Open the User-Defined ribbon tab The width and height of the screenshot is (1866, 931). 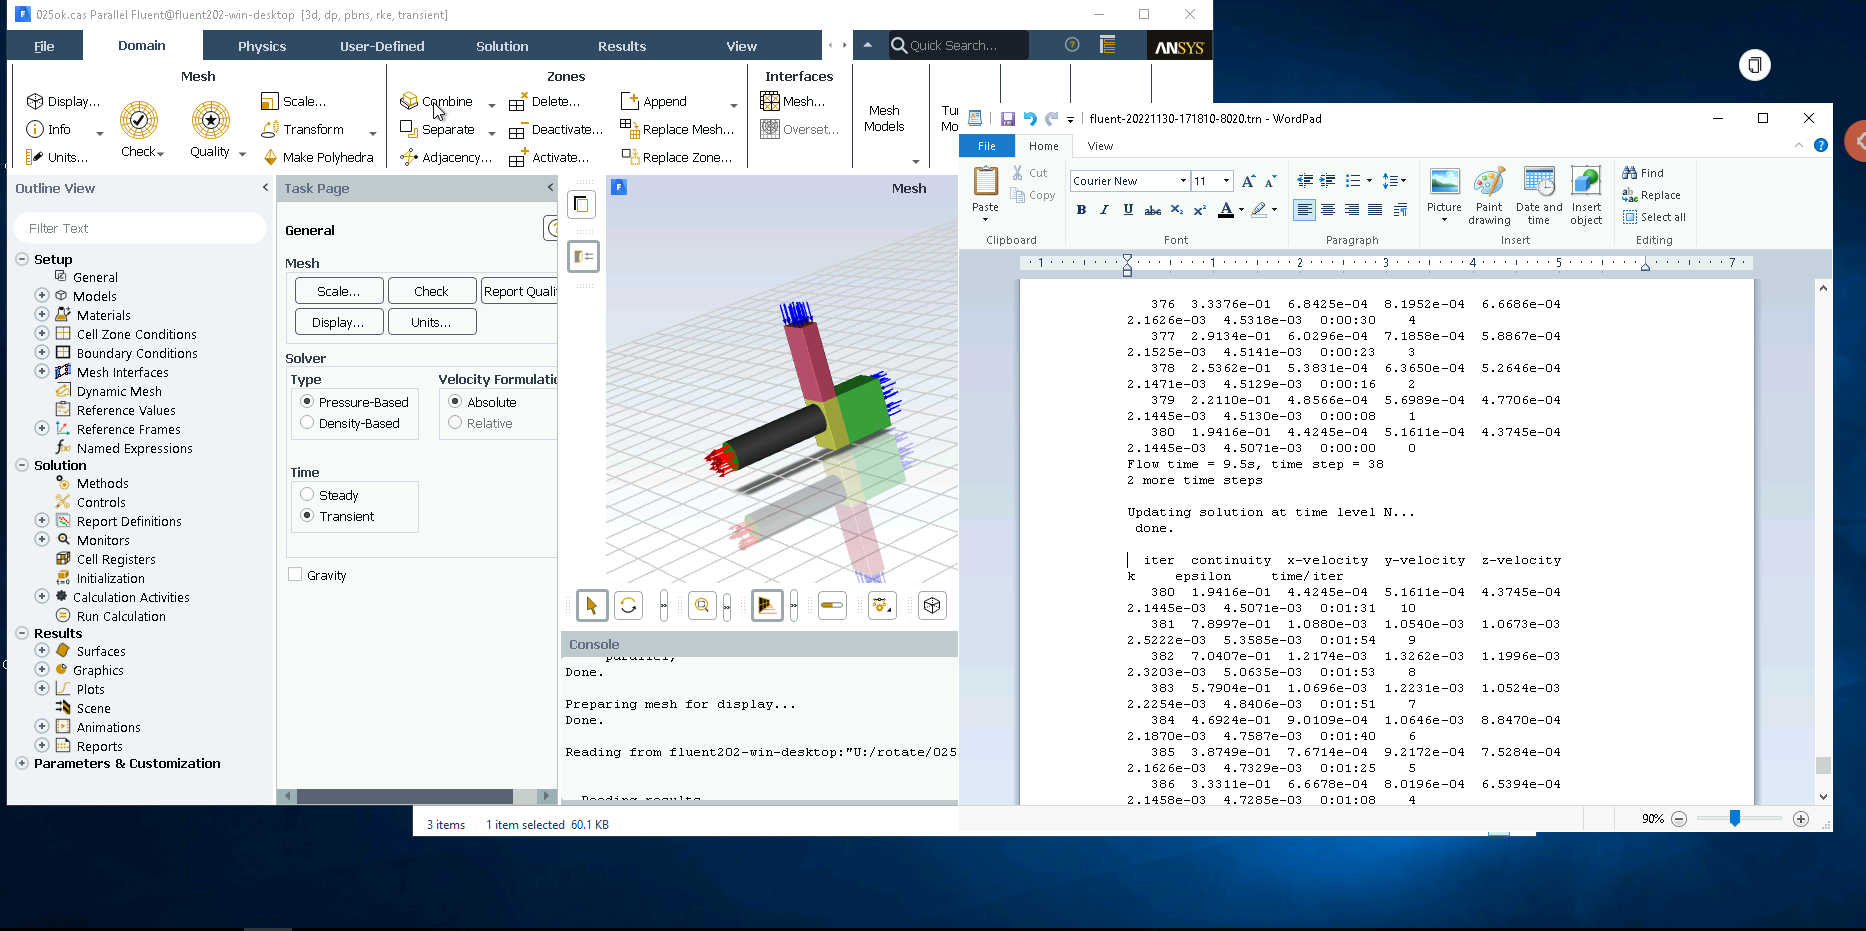382,46
